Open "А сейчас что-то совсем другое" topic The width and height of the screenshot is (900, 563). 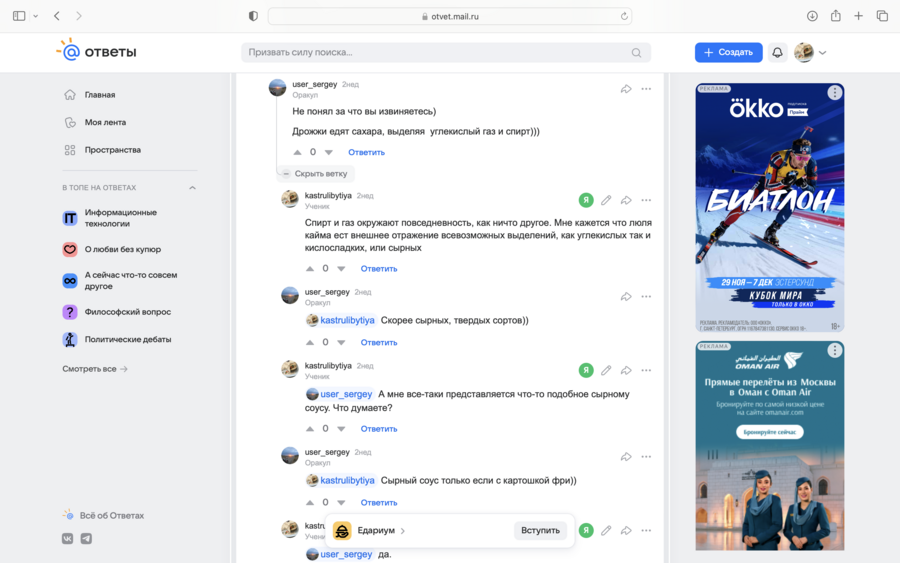click(x=131, y=281)
